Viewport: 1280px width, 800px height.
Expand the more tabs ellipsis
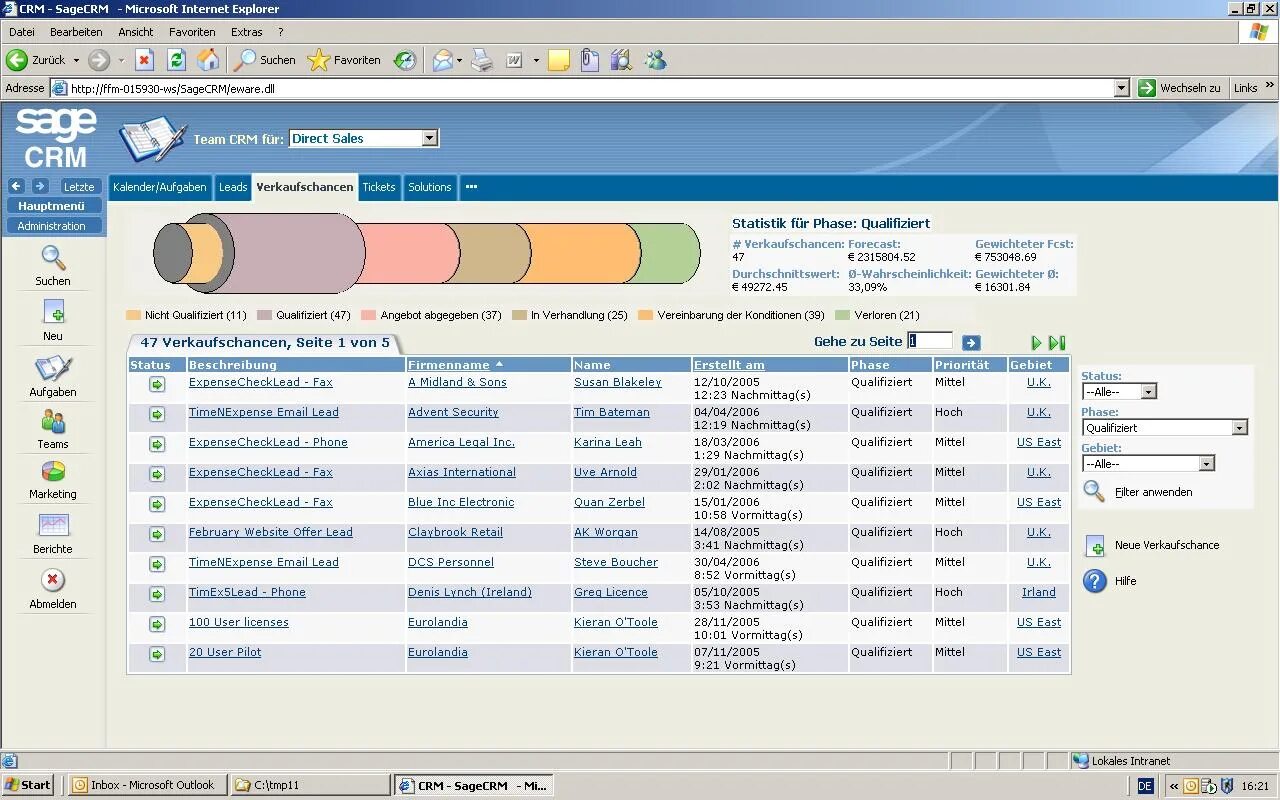[471, 187]
